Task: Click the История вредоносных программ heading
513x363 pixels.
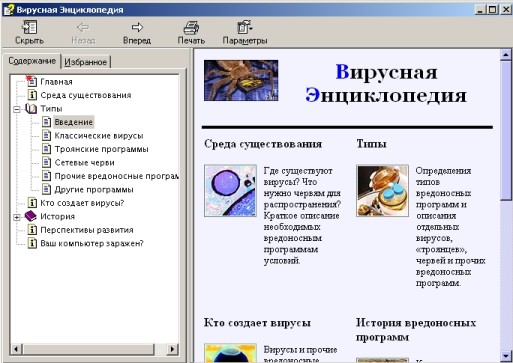Action: point(416,330)
